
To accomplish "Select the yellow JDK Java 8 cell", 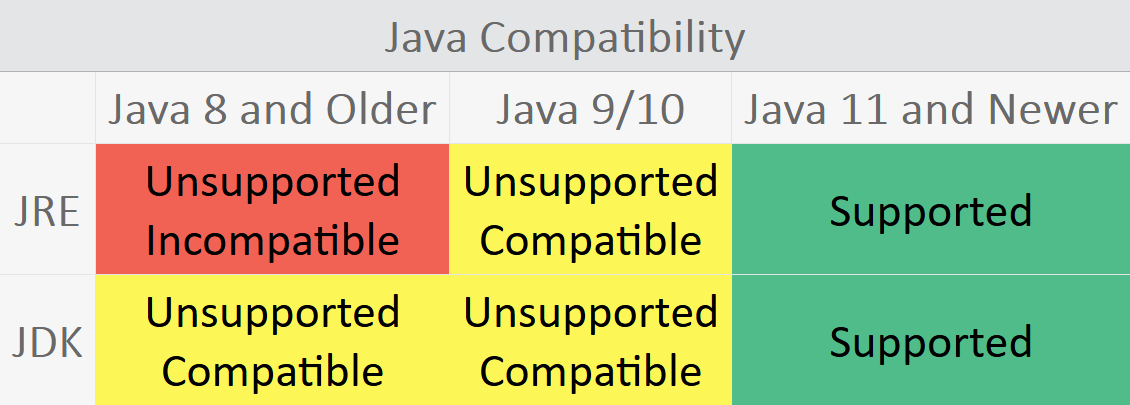I will point(272,342).
